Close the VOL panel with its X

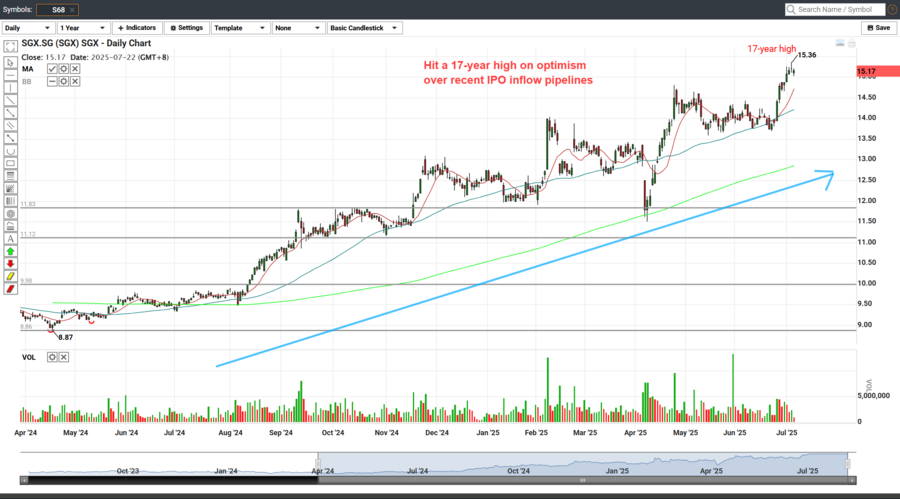(x=64, y=357)
